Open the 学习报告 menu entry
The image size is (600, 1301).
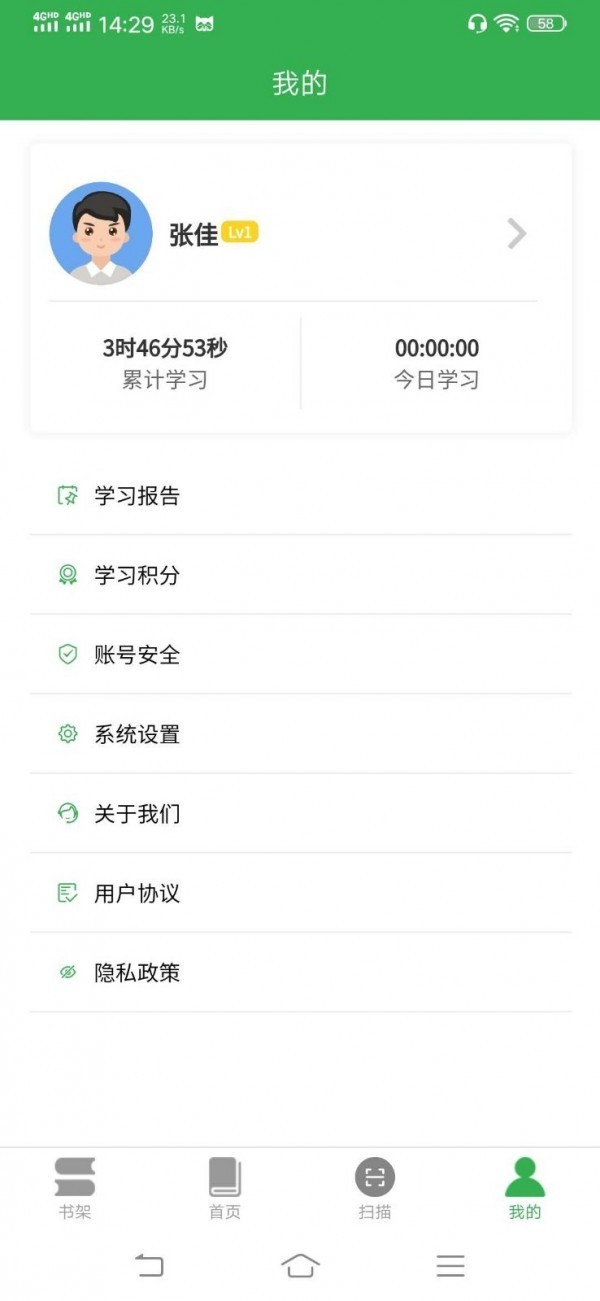click(137, 496)
